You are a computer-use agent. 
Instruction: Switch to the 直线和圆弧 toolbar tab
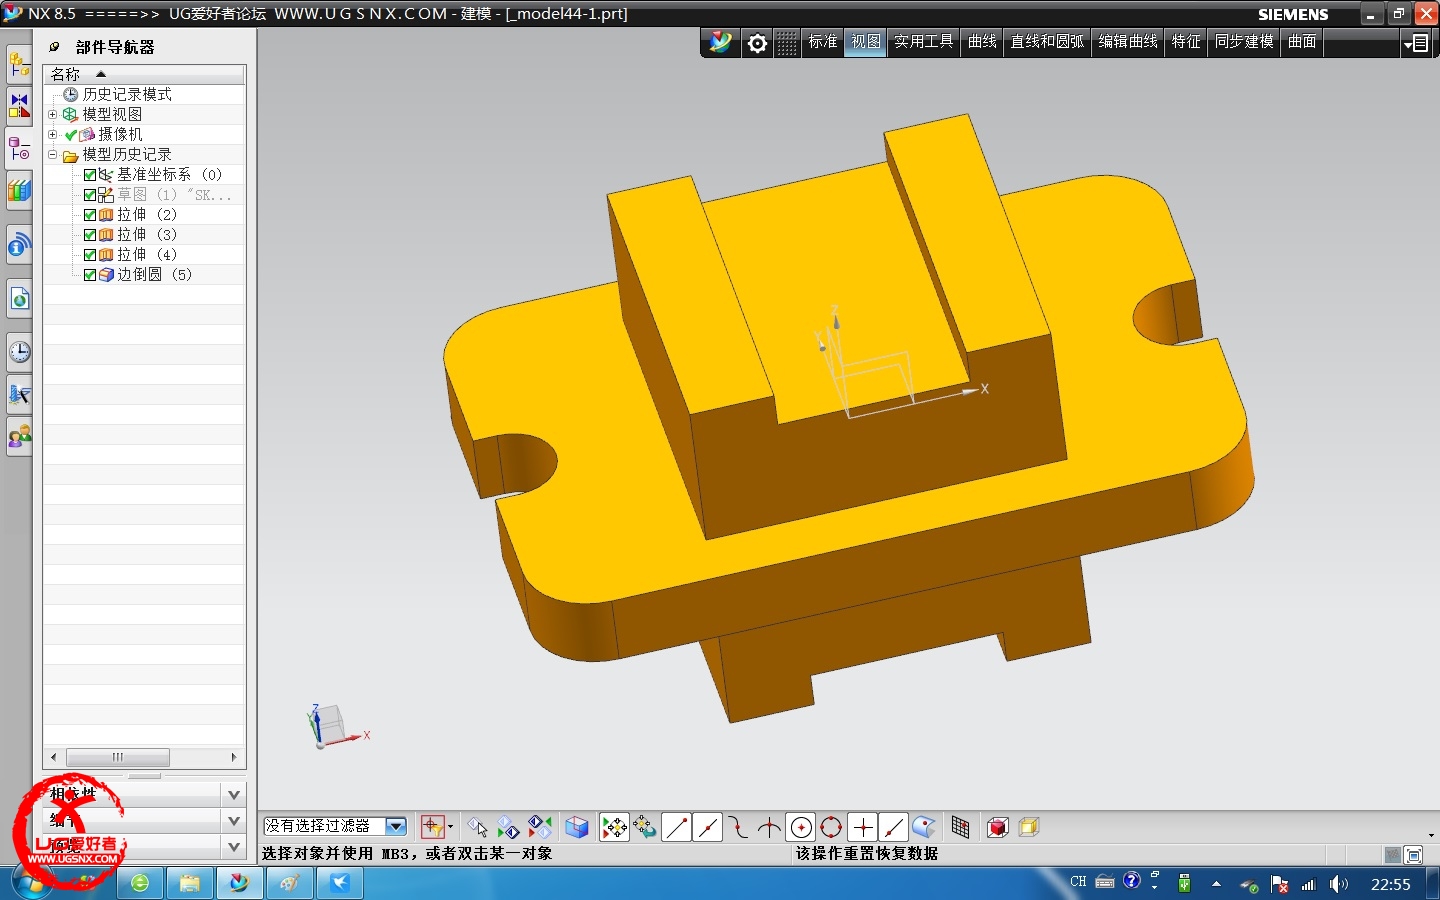[x=1047, y=42]
